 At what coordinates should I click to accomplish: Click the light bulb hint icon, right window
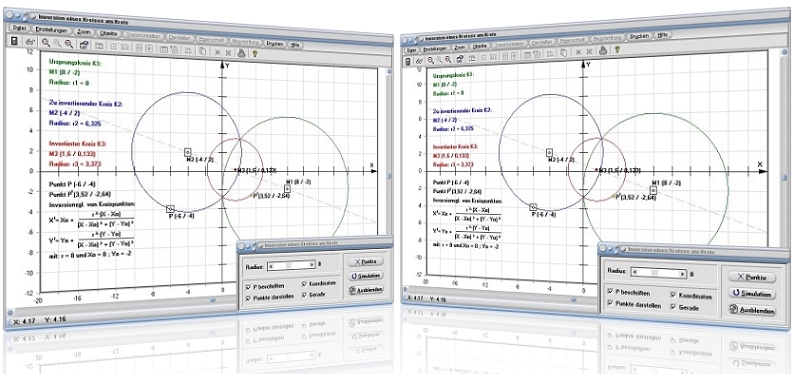[x=617, y=49]
